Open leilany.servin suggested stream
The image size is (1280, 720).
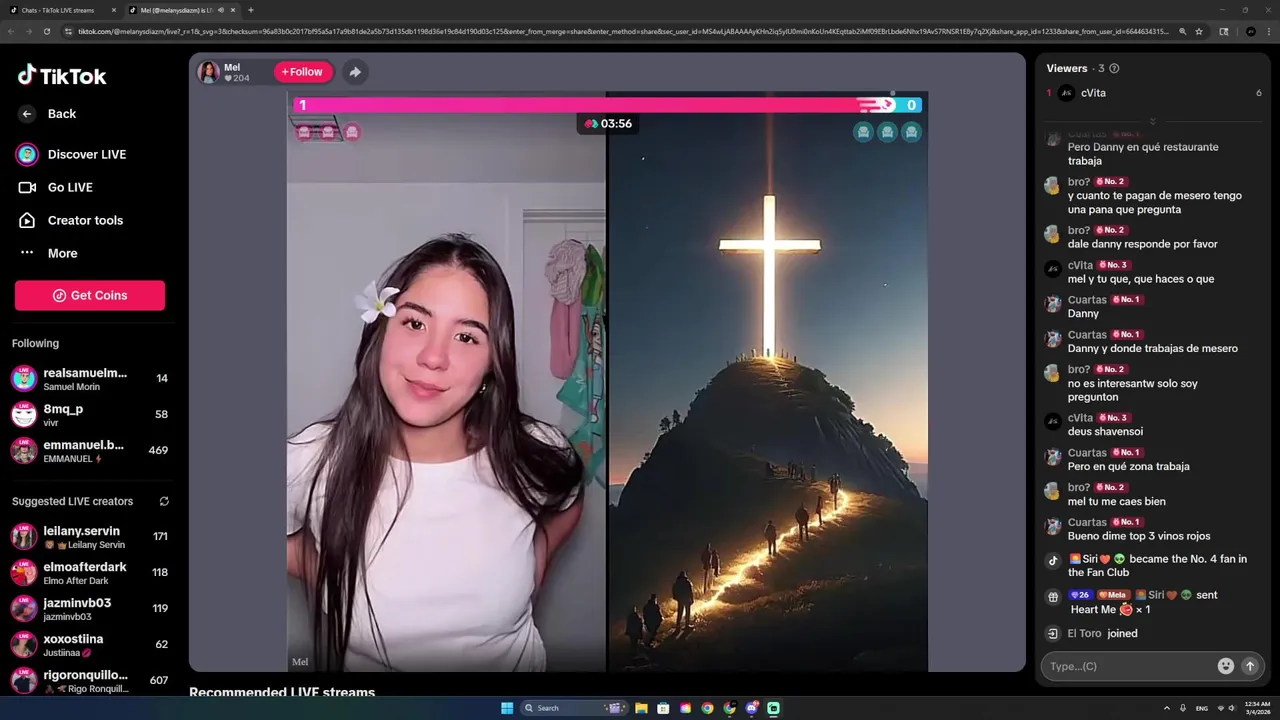(x=90, y=537)
